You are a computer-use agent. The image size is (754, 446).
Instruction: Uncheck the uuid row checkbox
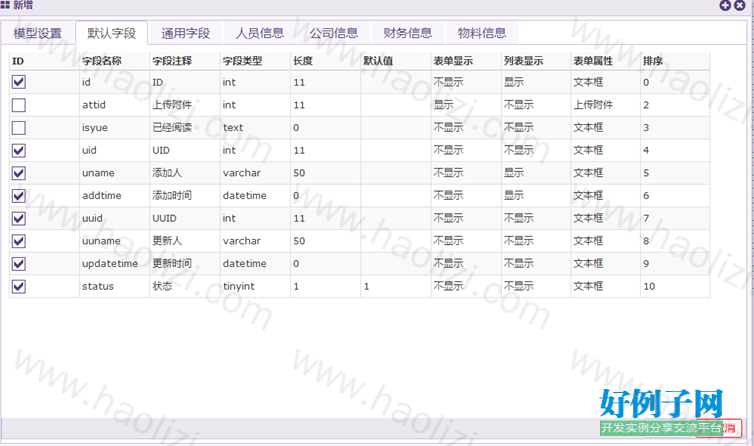tap(19, 218)
